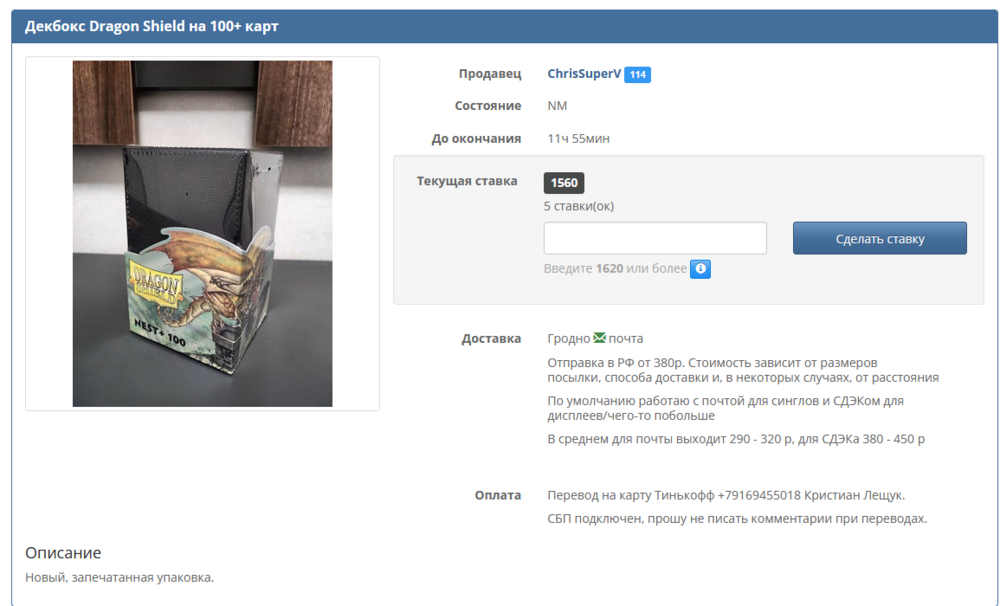Click the Доставка label

[x=491, y=339]
